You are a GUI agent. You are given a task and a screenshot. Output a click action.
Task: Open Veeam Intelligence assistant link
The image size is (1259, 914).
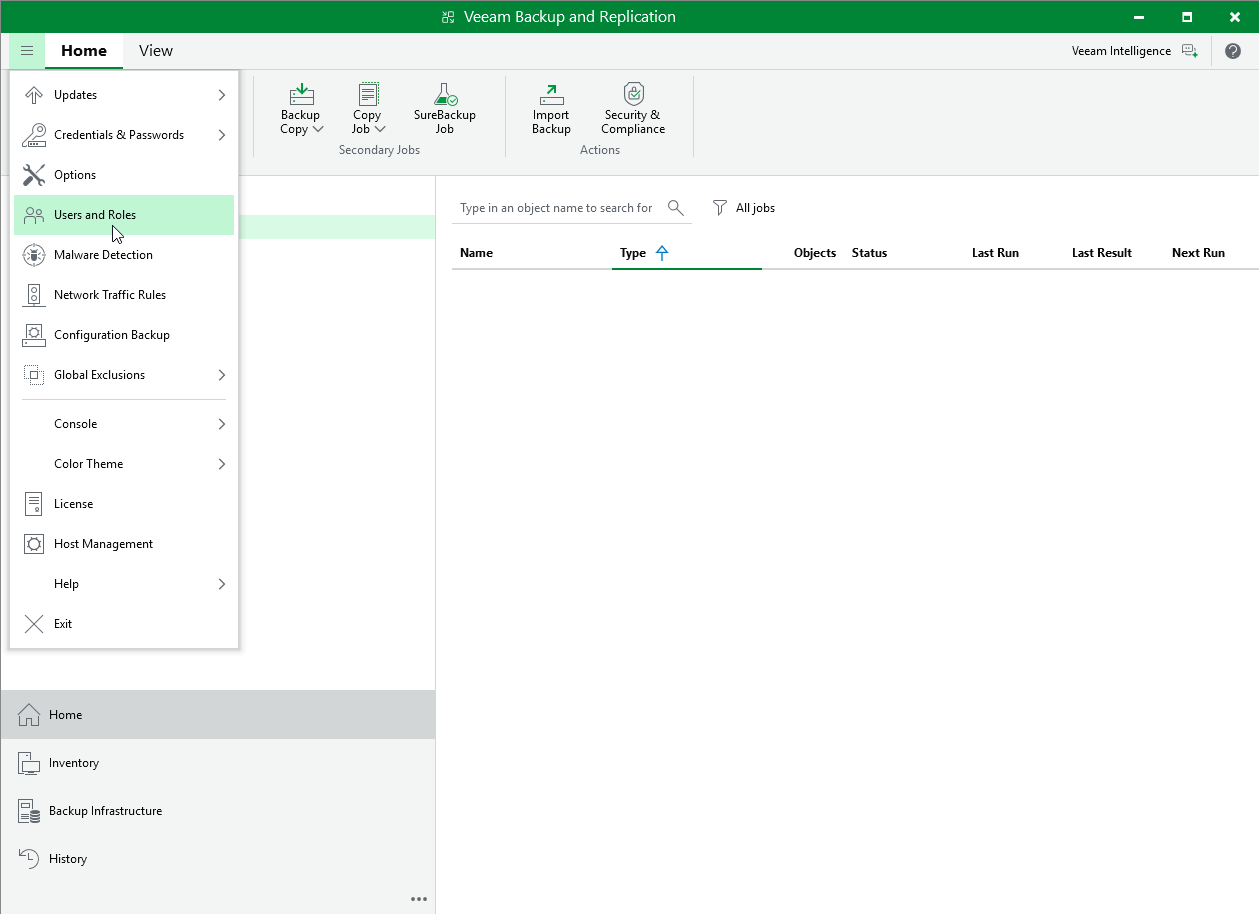click(1121, 51)
